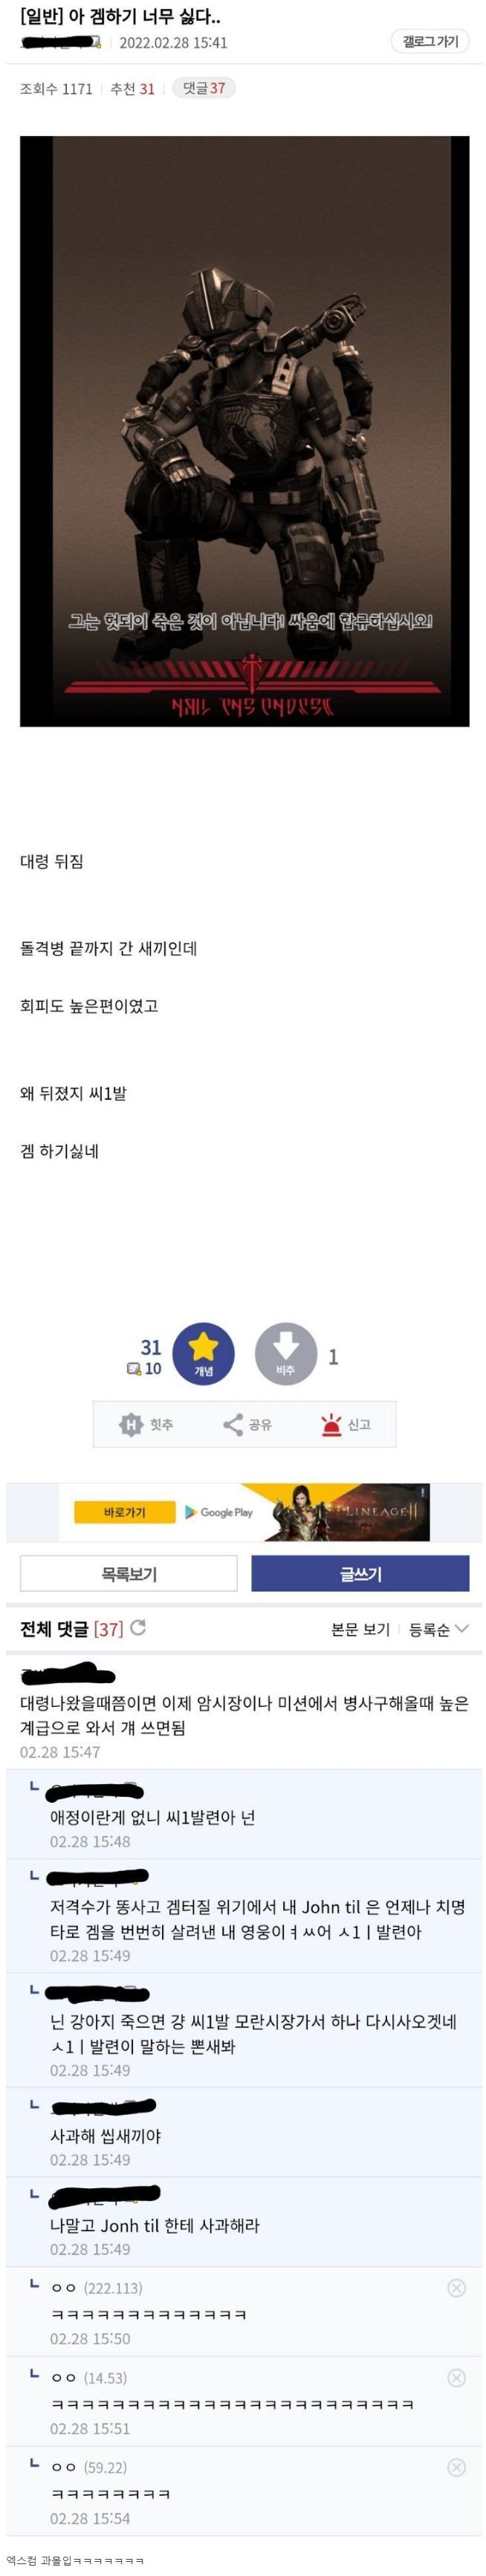Click the Google Play logo in the ad

[x=219, y=1512]
